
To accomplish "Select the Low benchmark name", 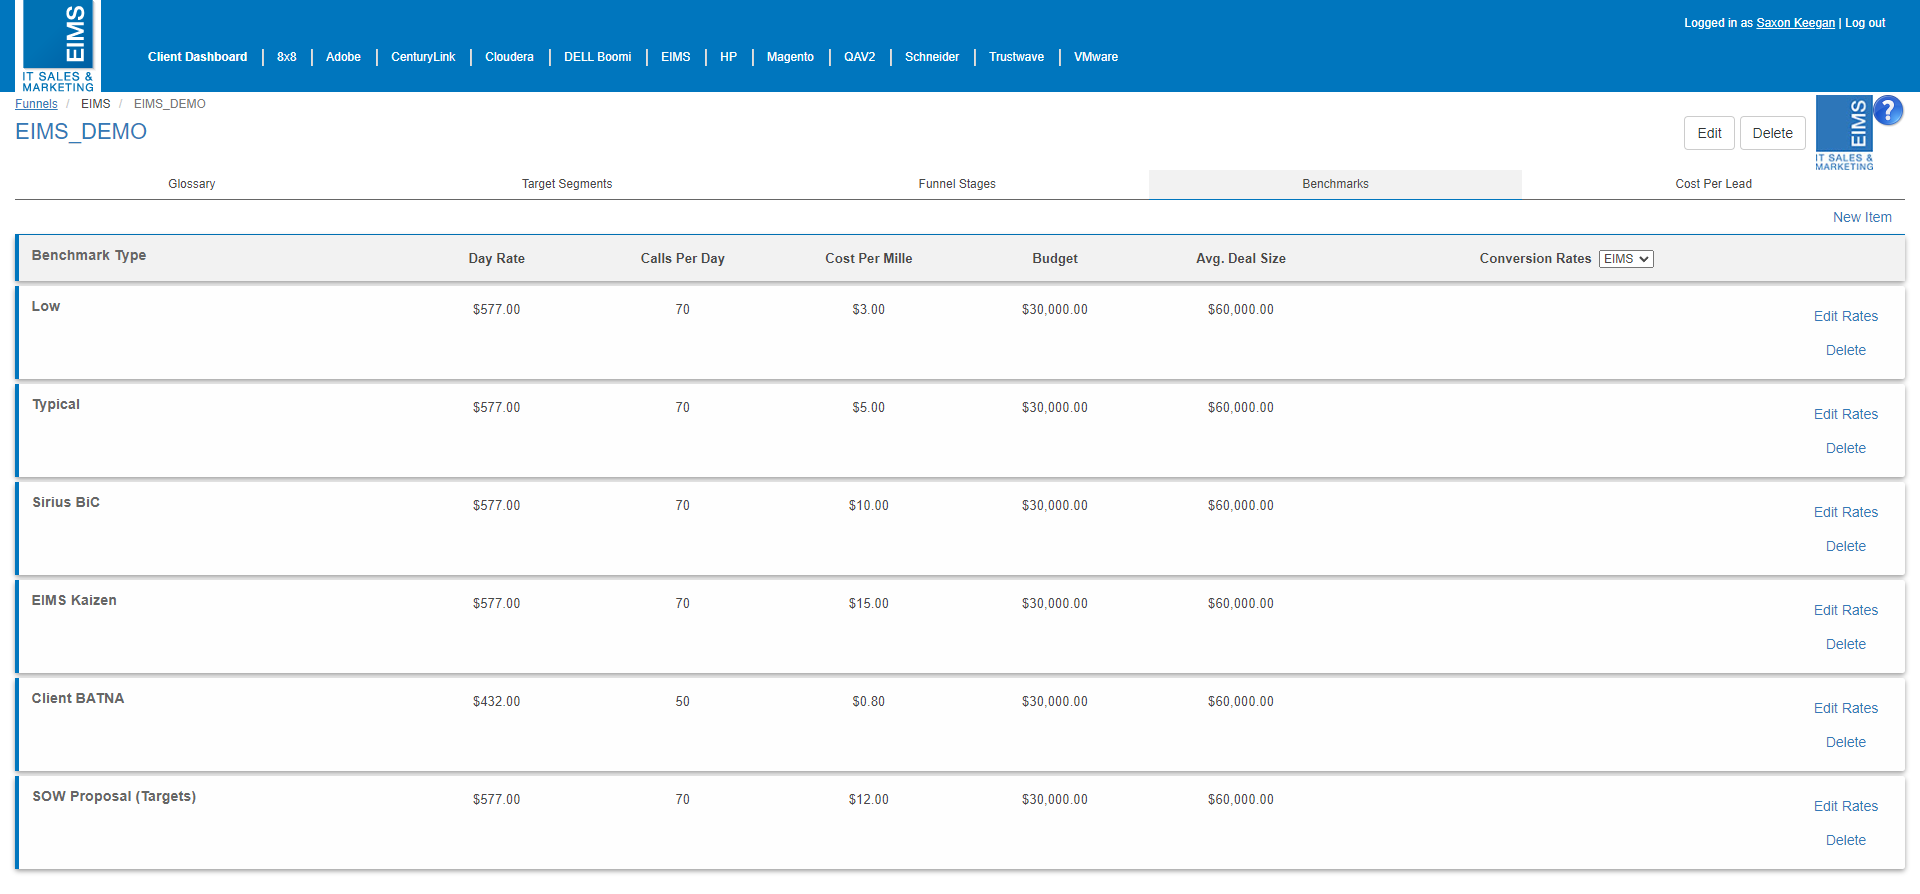I will pyautogui.click(x=46, y=306).
